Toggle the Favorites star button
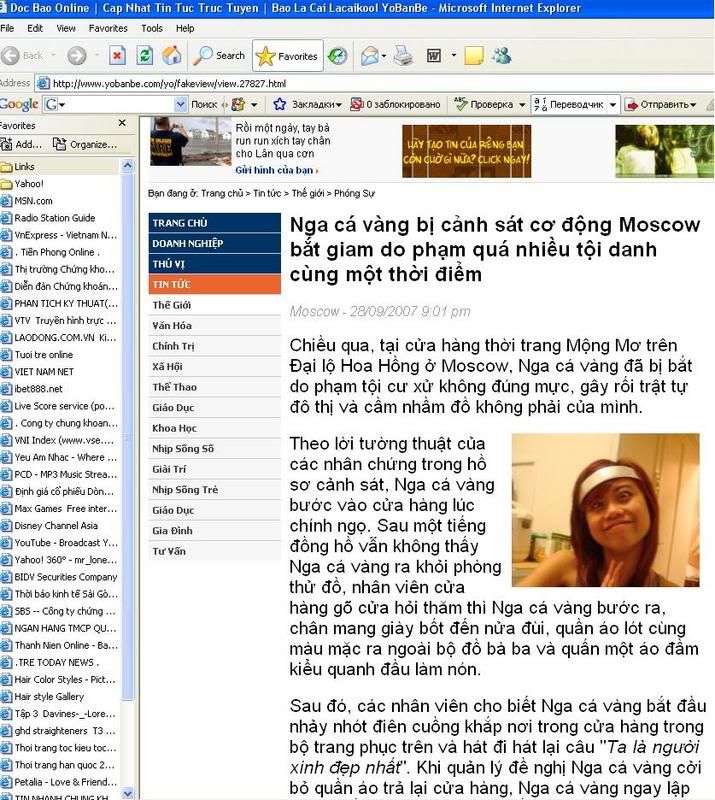This screenshot has height=800, width=715. tap(287, 56)
